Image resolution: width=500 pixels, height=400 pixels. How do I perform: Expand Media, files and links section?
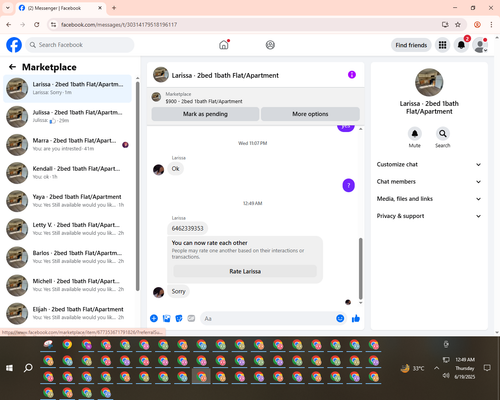click(x=429, y=199)
